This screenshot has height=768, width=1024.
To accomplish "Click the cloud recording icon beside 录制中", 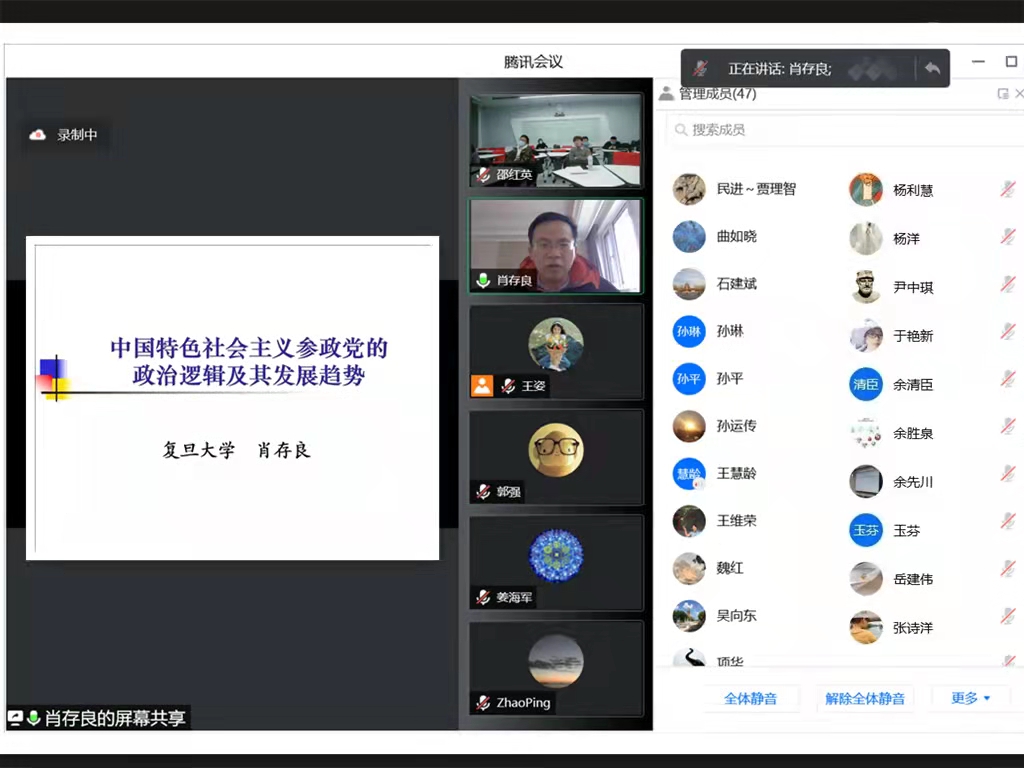I will [x=38, y=135].
